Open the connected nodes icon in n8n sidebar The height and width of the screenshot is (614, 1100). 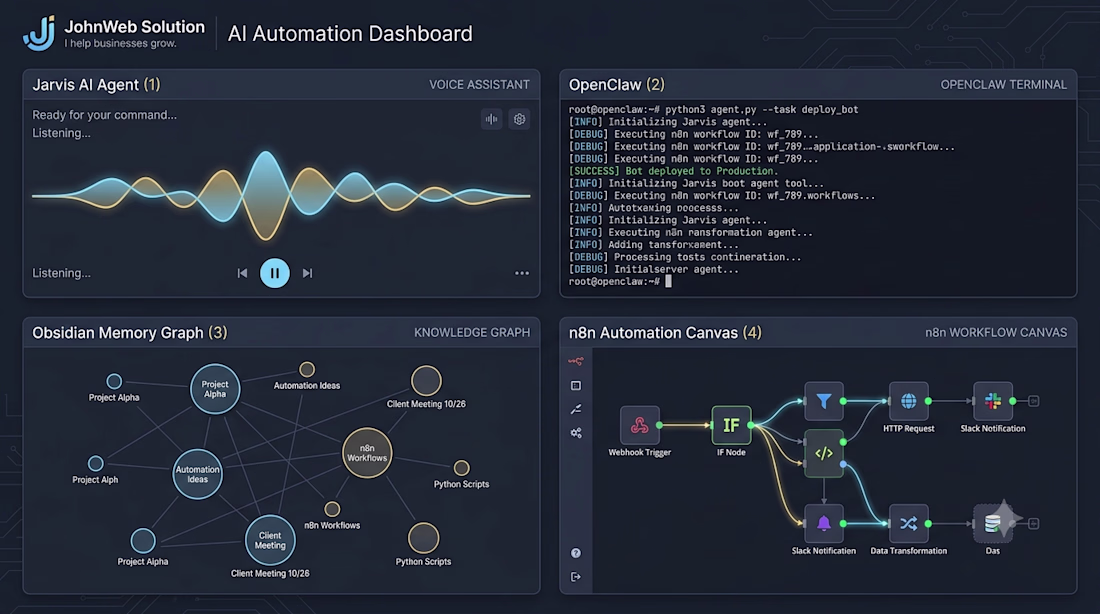(576, 433)
